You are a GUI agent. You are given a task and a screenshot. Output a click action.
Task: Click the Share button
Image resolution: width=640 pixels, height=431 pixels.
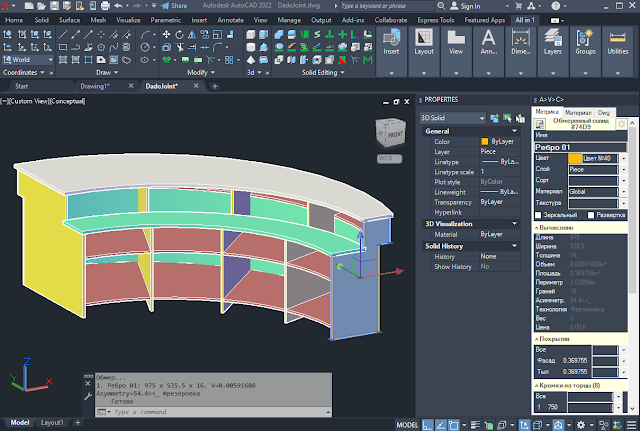(174, 6)
